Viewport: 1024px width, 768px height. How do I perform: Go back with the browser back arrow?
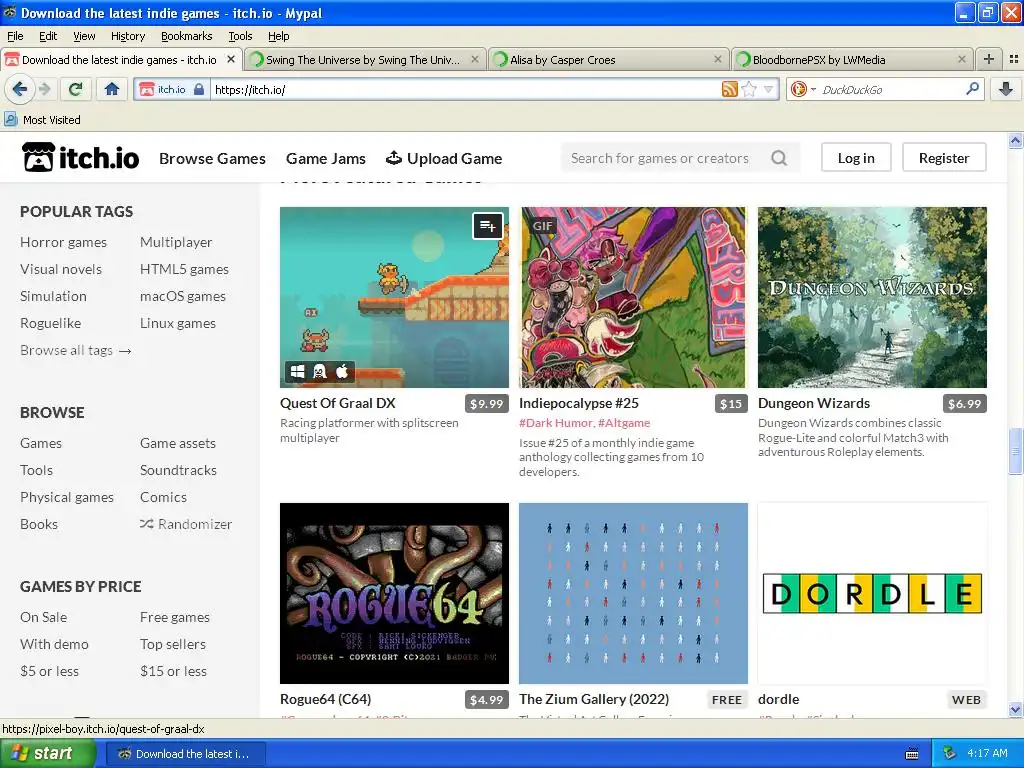point(19,89)
